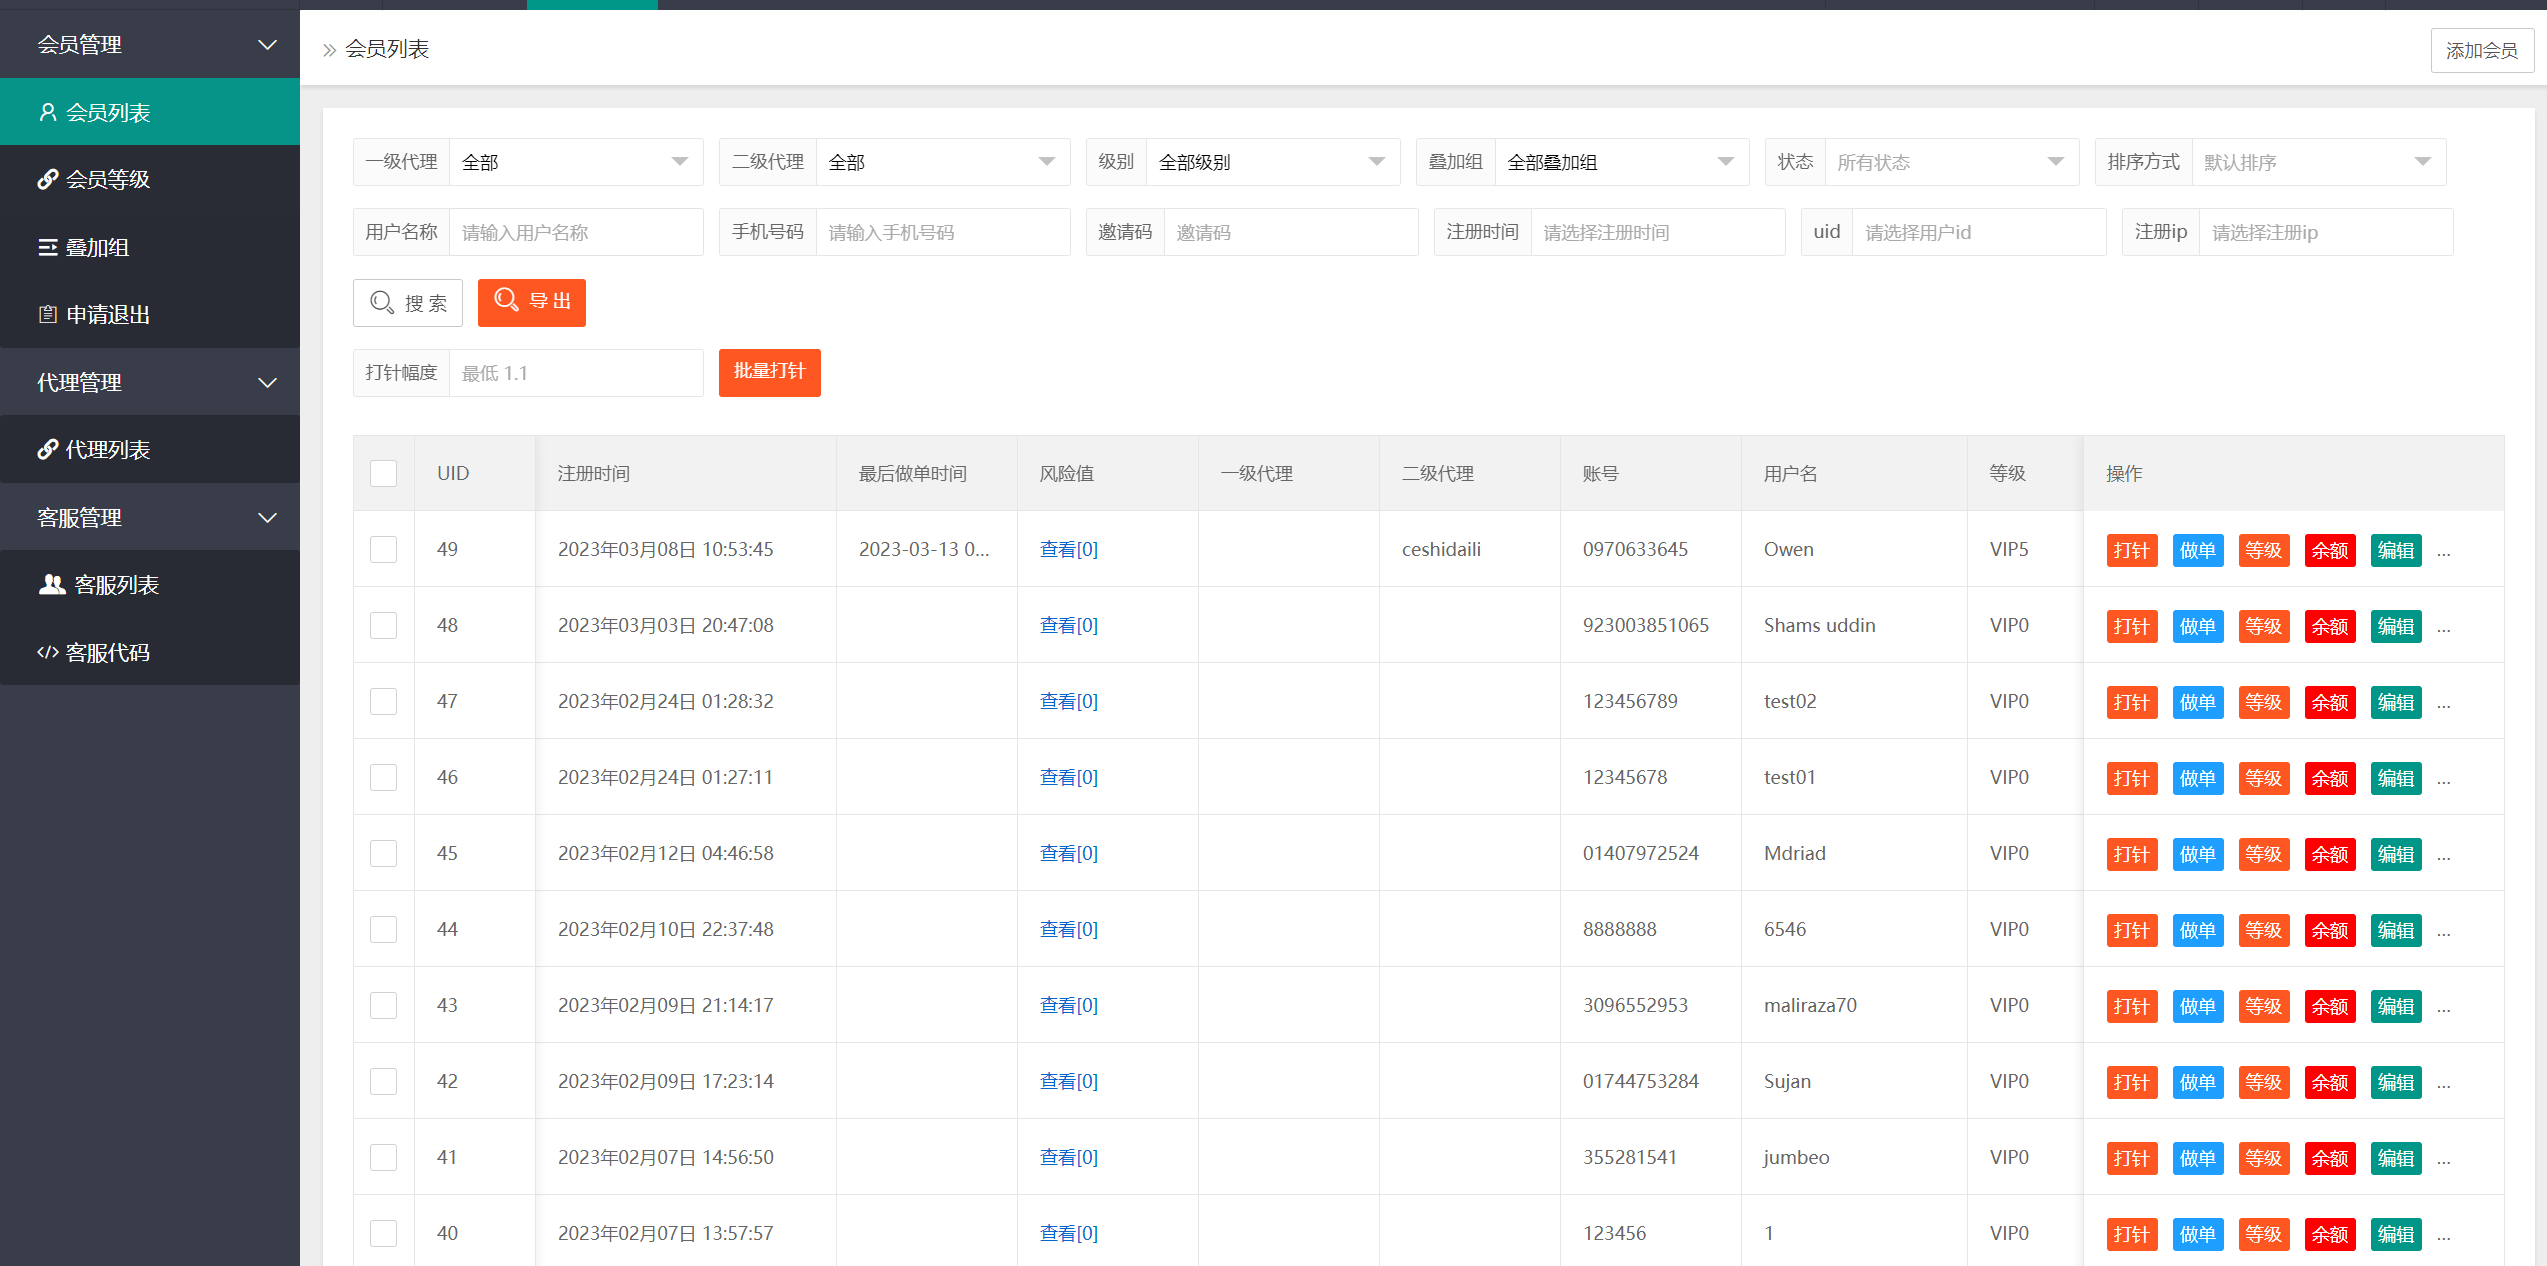Collapse the 会员管理 sidebar section

click(150, 44)
